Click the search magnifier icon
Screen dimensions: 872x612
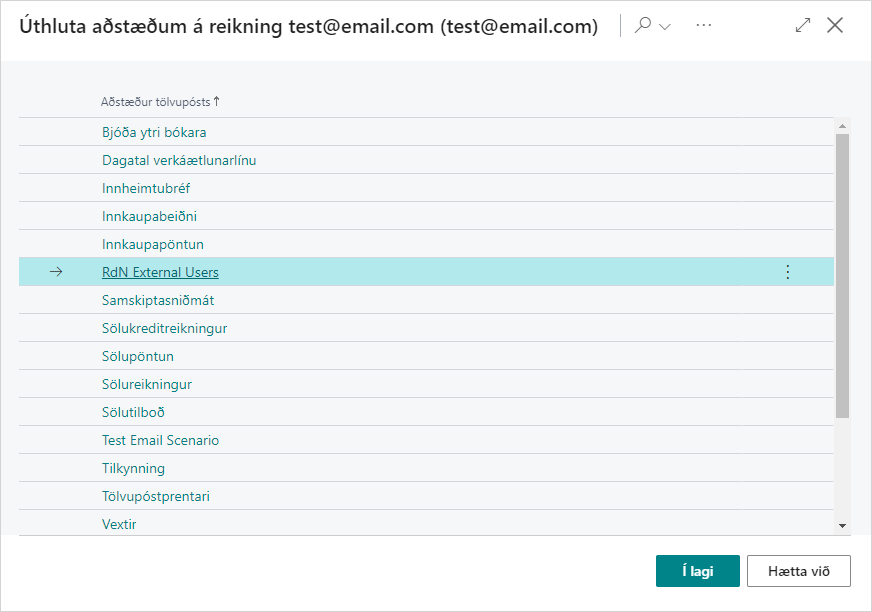(643, 26)
